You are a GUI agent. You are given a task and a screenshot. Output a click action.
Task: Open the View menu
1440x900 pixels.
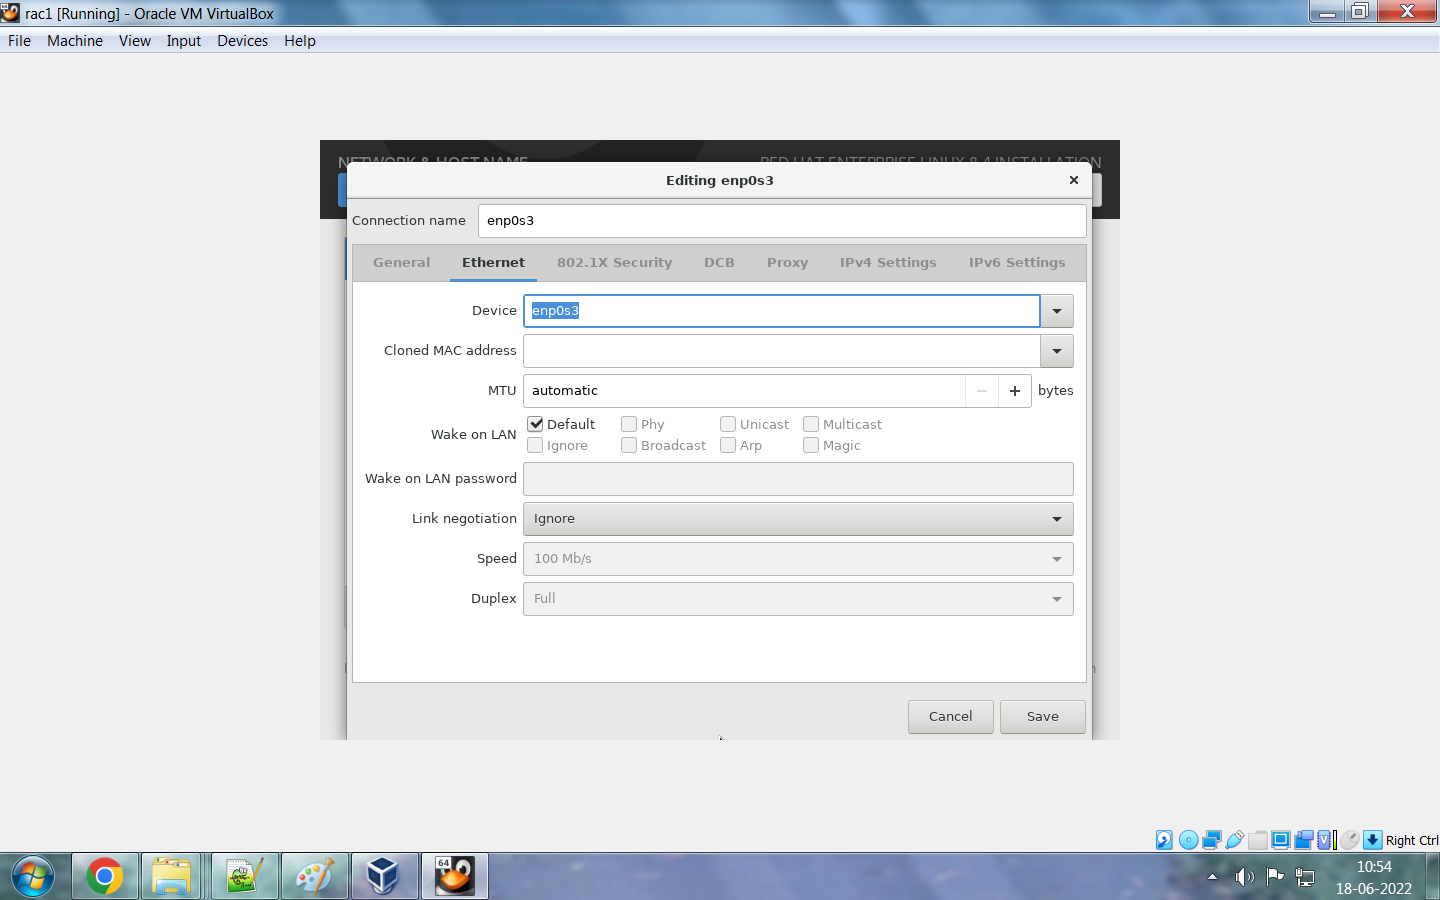(x=135, y=41)
